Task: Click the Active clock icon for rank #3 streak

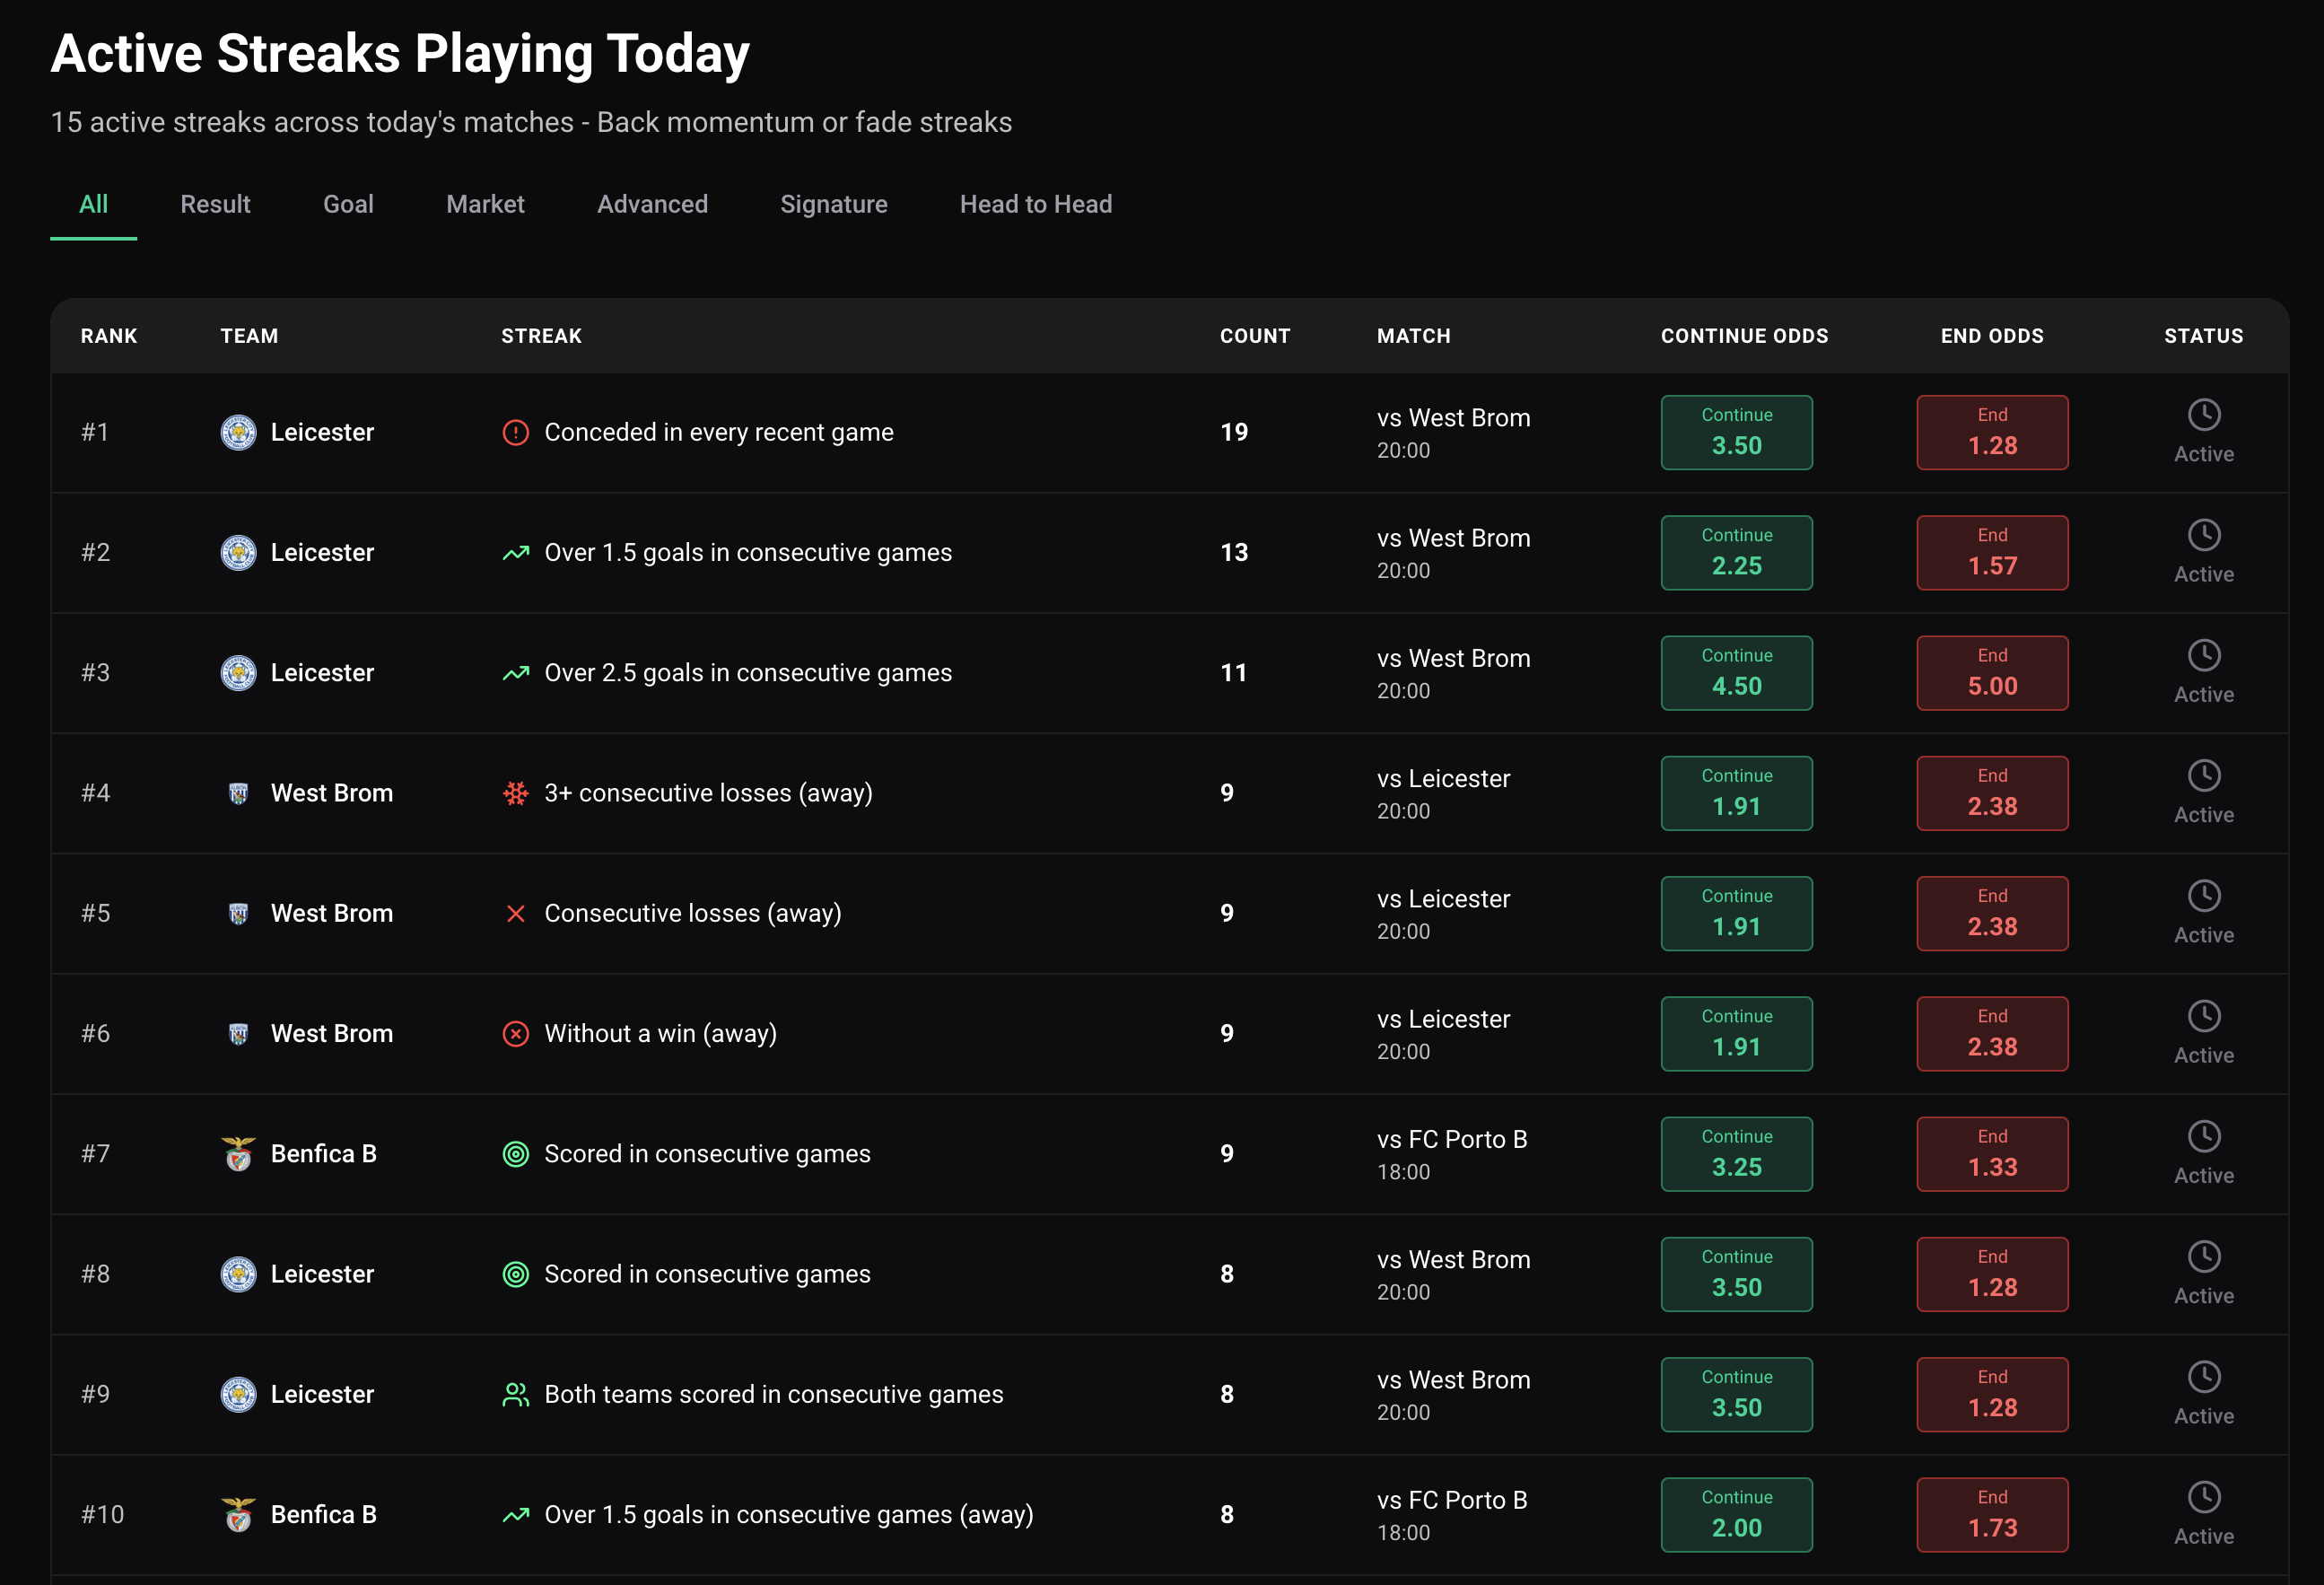Action: click(x=2204, y=658)
